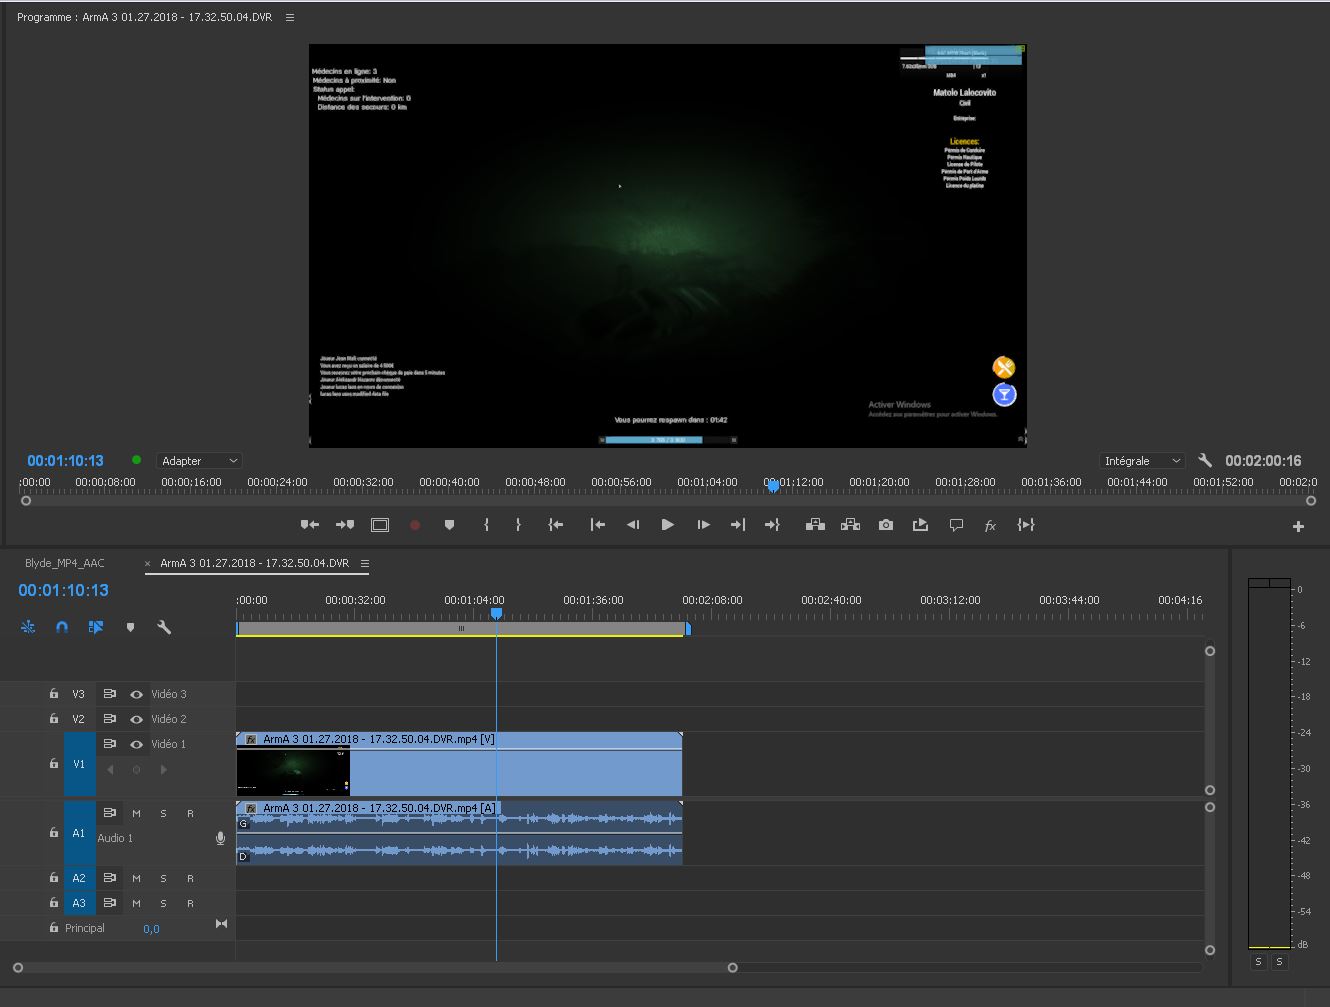The height and width of the screenshot is (1007, 1330).
Task: Target the V1 source patch button
Action: click(80, 764)
